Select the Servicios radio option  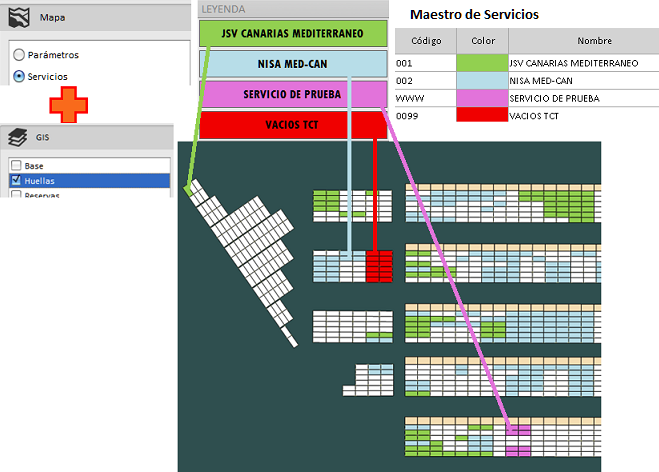pyautogui.click(x=19, y=76)
